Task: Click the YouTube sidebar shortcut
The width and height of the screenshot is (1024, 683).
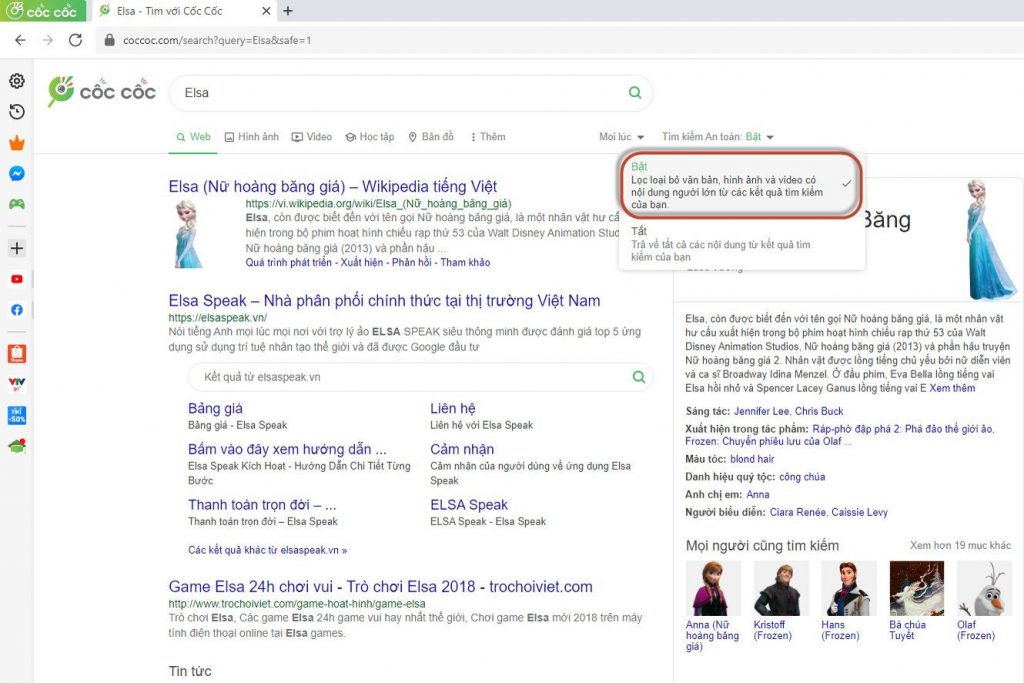Action: [x=17, y=279]
